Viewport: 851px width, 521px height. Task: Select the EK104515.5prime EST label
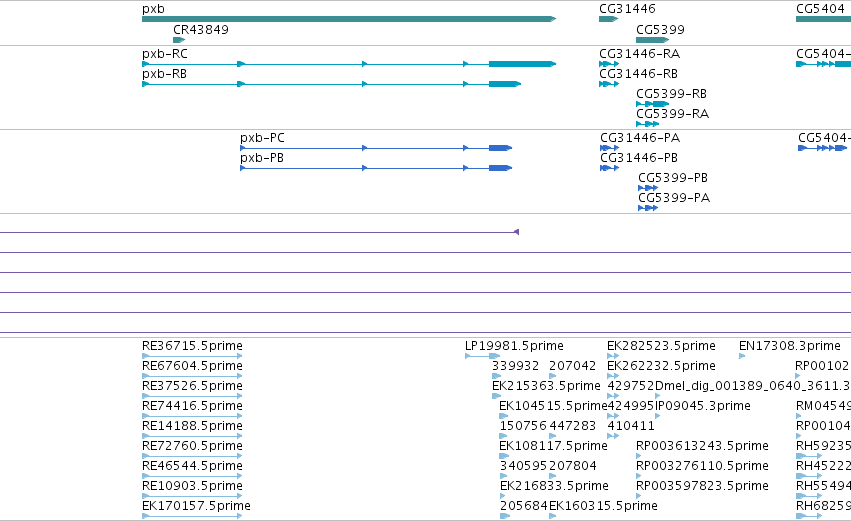click(x=553, y=406)
